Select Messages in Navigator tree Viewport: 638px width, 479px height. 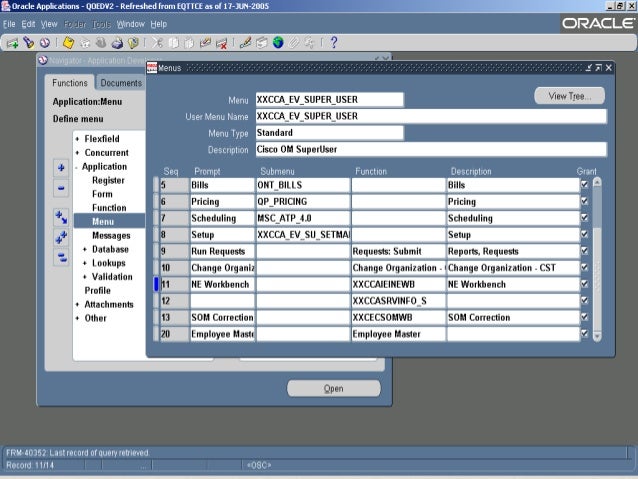(111, 236)
